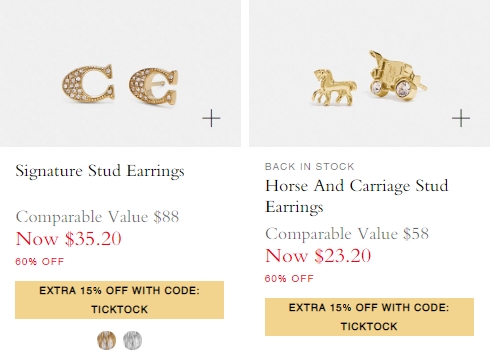This screenshot has width=498, height=363.
Task: Click the gold horse stud in image
Action: (334, 87)
